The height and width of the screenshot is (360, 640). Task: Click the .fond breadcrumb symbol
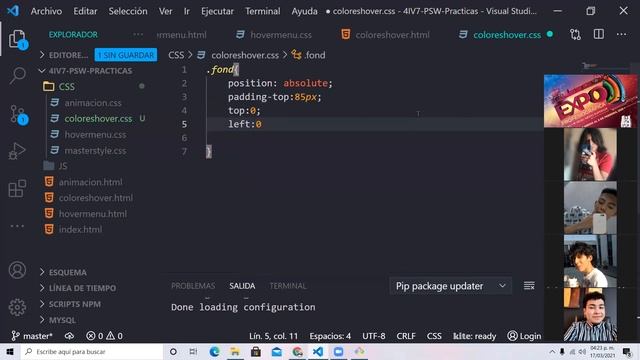tap(309, 55)
